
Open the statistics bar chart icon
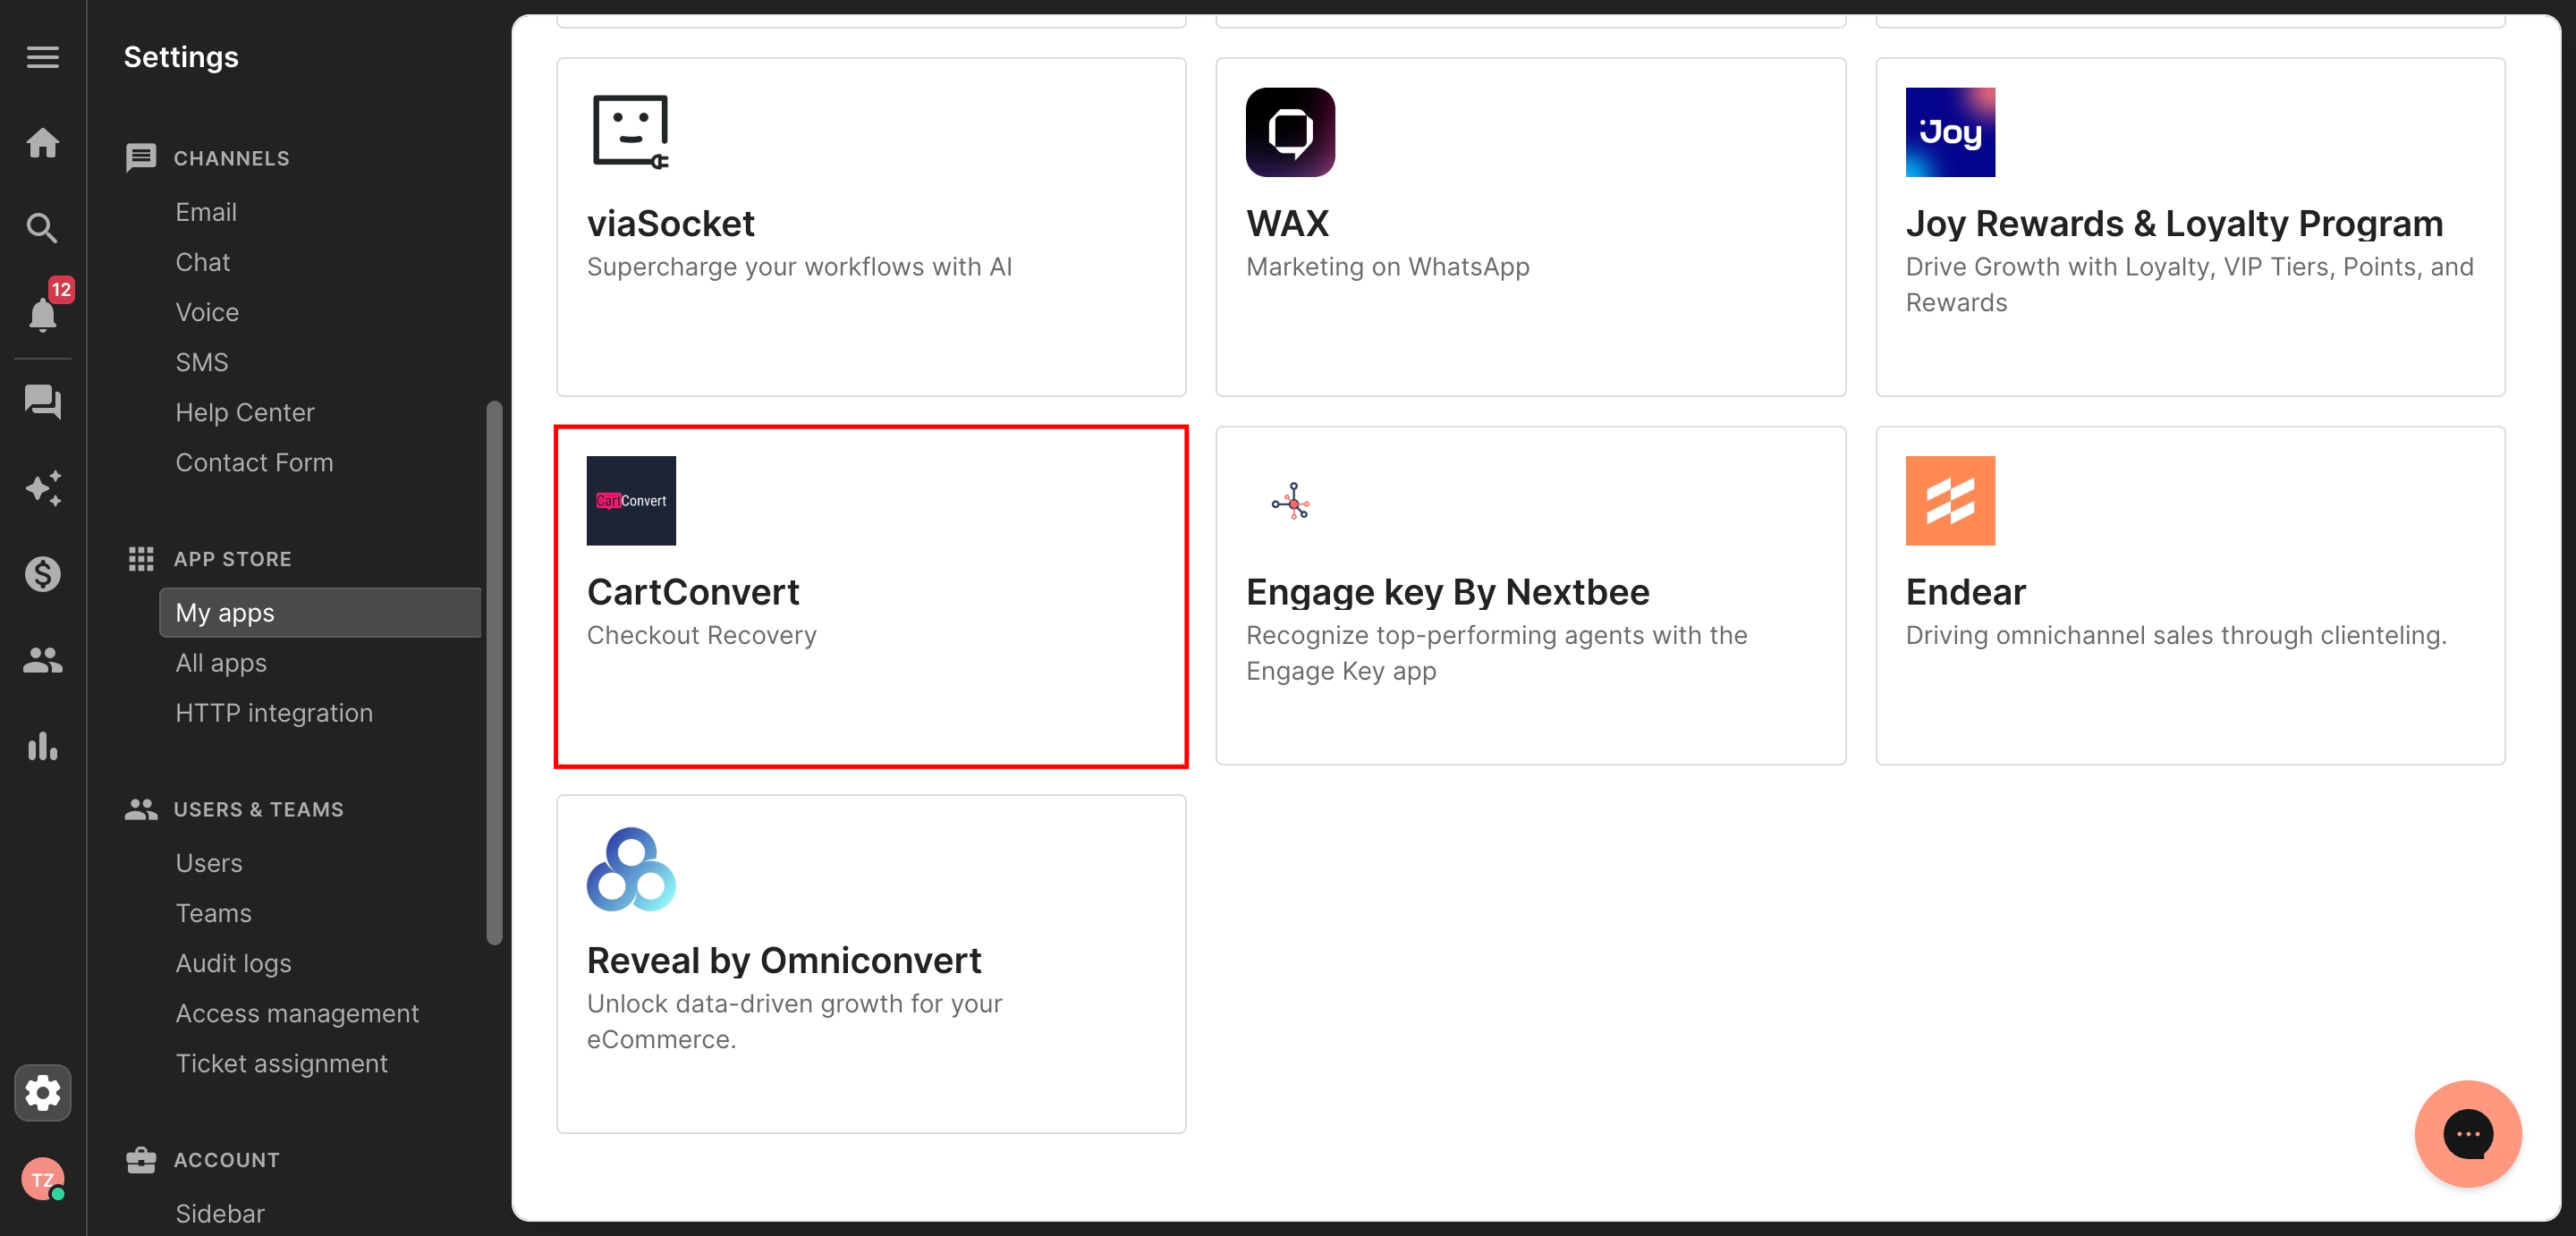(42, 746)
